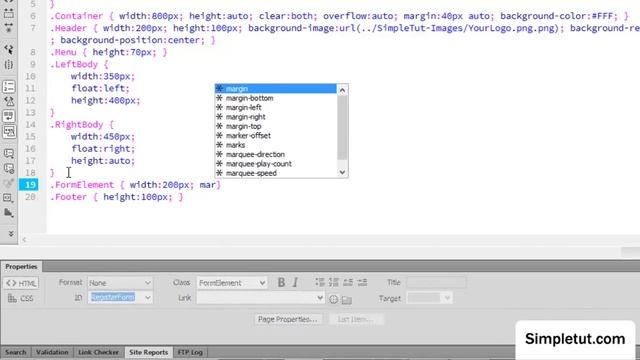Select margin-right in the code hint list
640x360 pixels.
[276, 117]
